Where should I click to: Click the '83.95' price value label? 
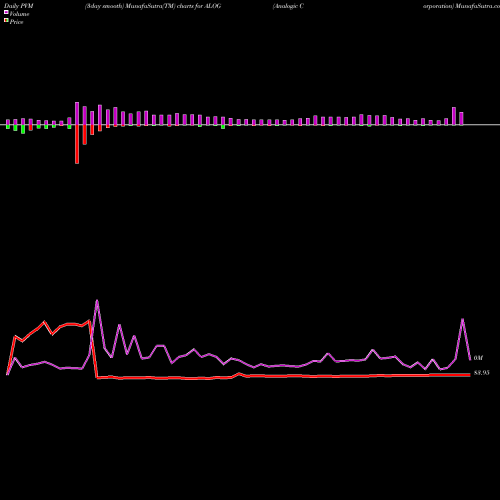click(x=482, y=373)
